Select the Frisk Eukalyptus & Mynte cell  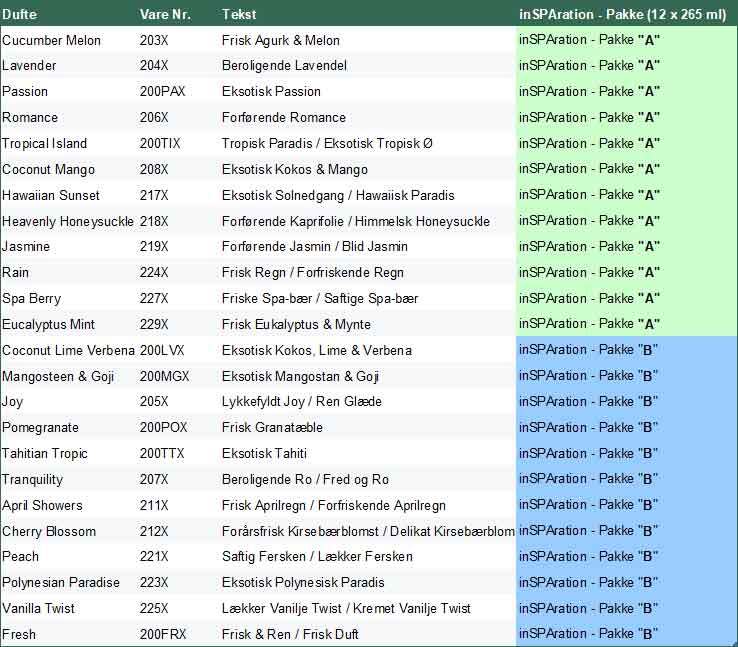(x=296, y=324)
